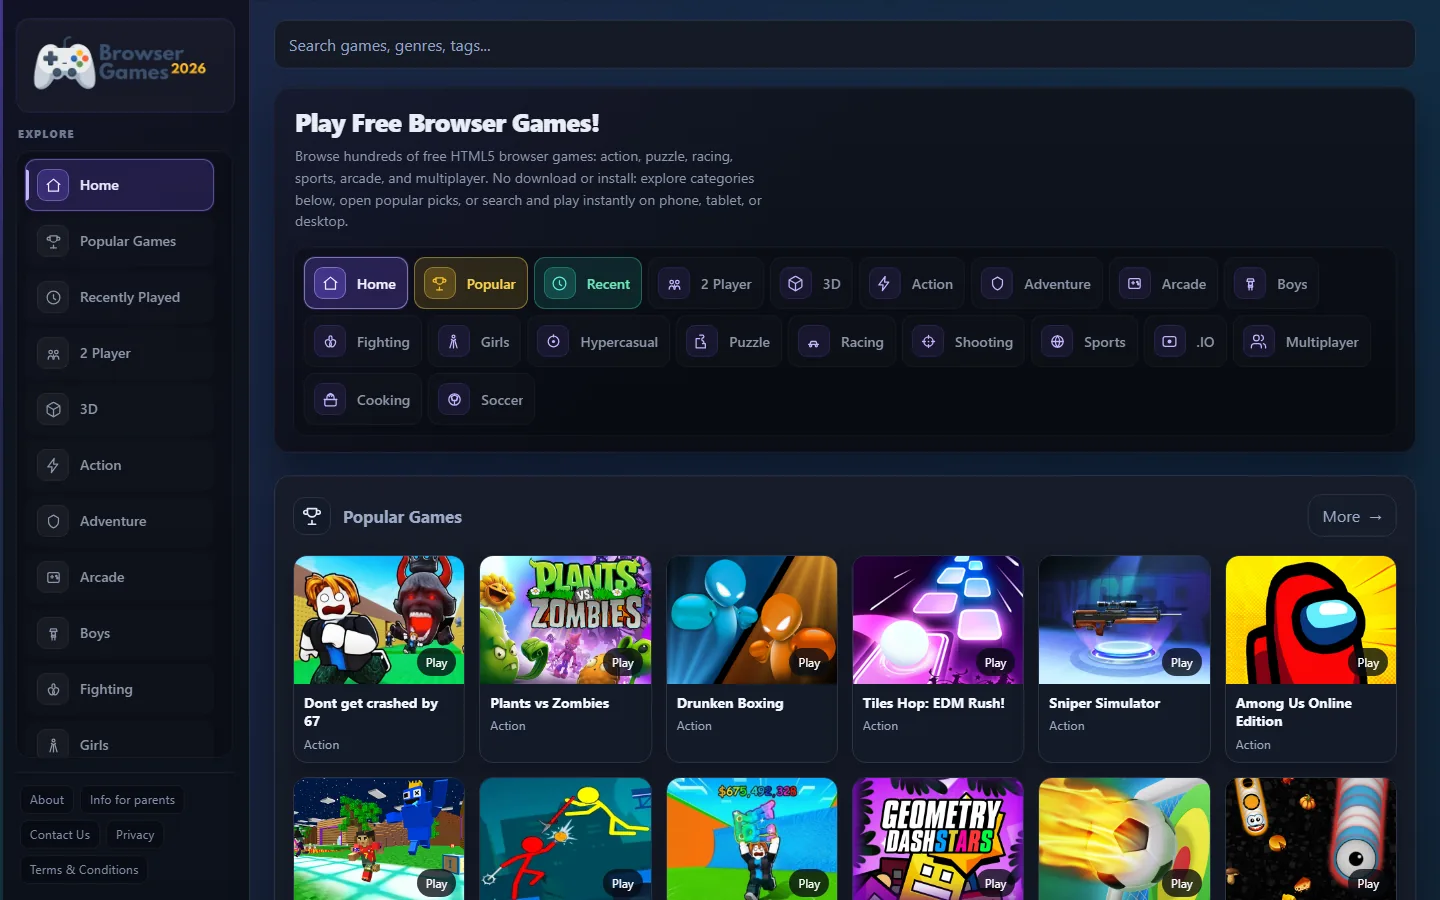Open Boys category in the sidebar

120,633
